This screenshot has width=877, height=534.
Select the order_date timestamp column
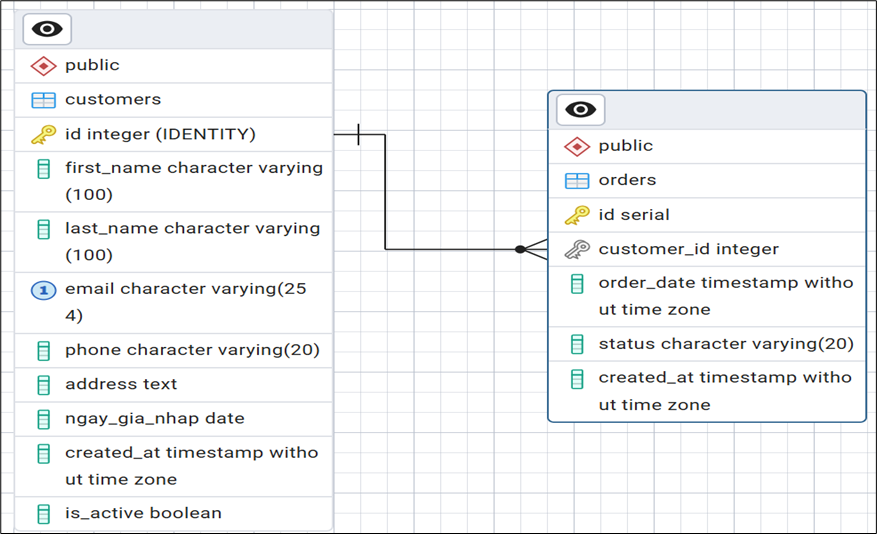(725, 296)
